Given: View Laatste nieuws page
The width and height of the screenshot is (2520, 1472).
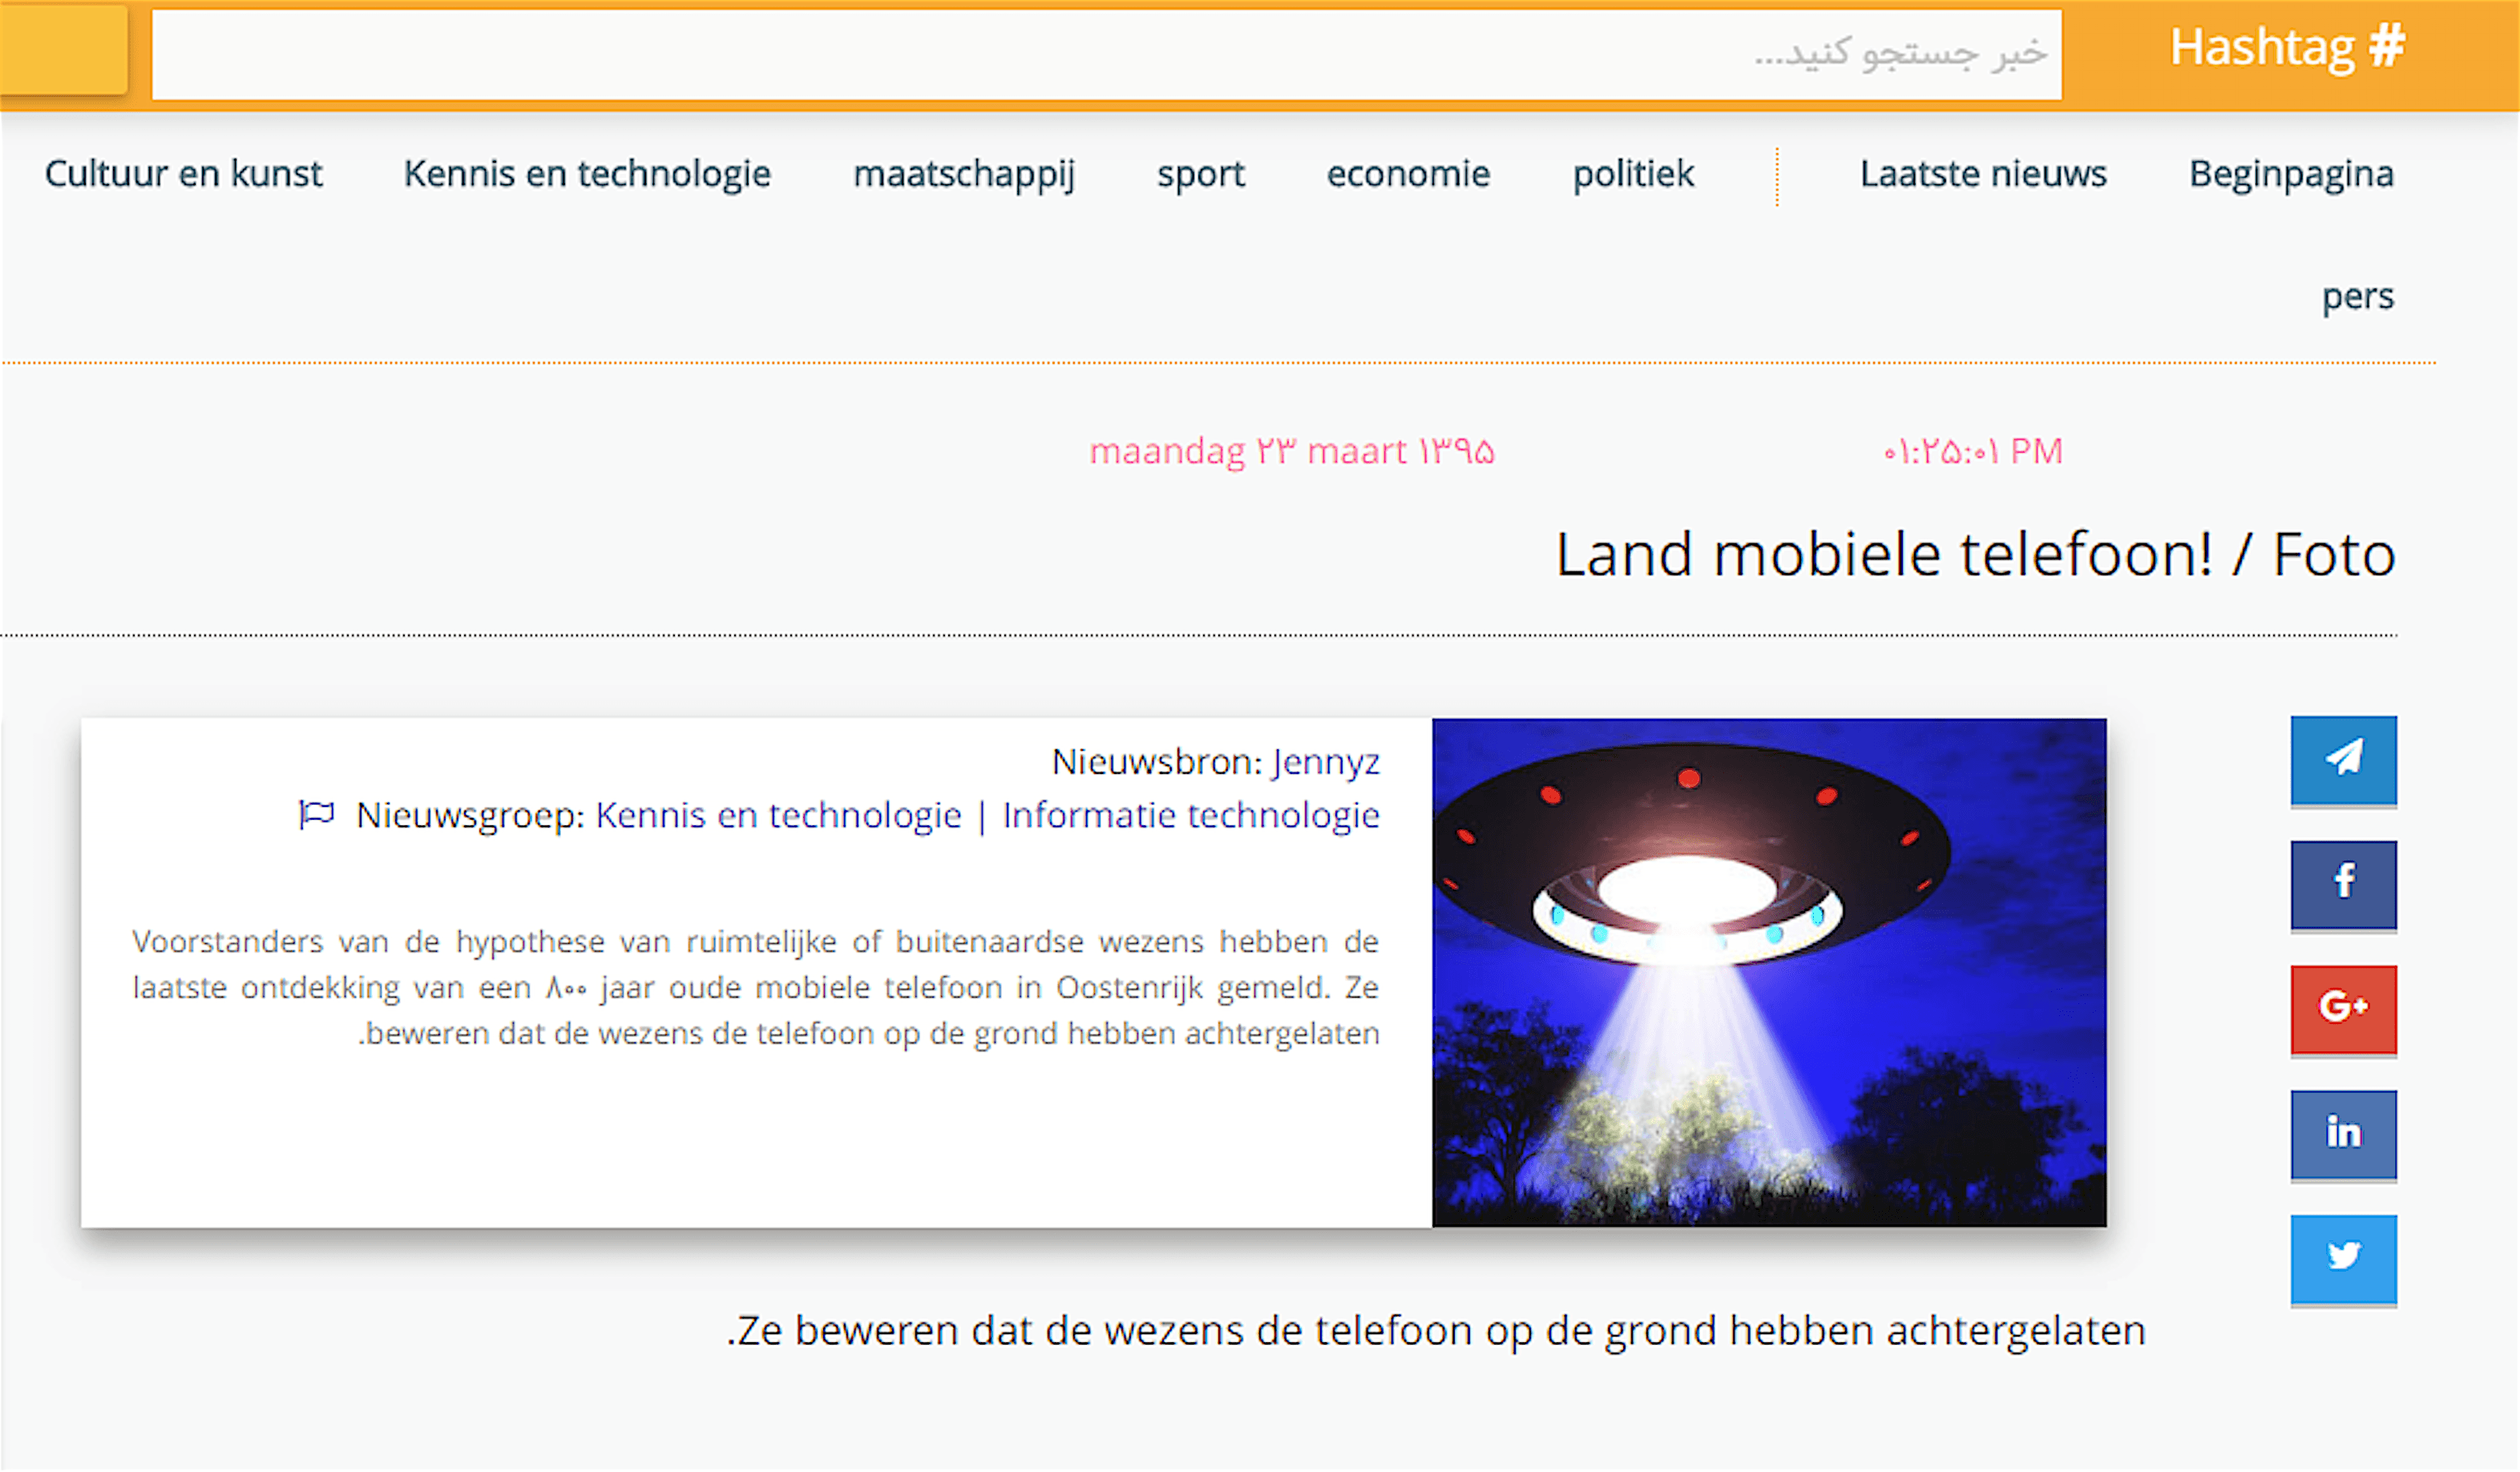Looking at the screenshot, I should (1982, 174).
